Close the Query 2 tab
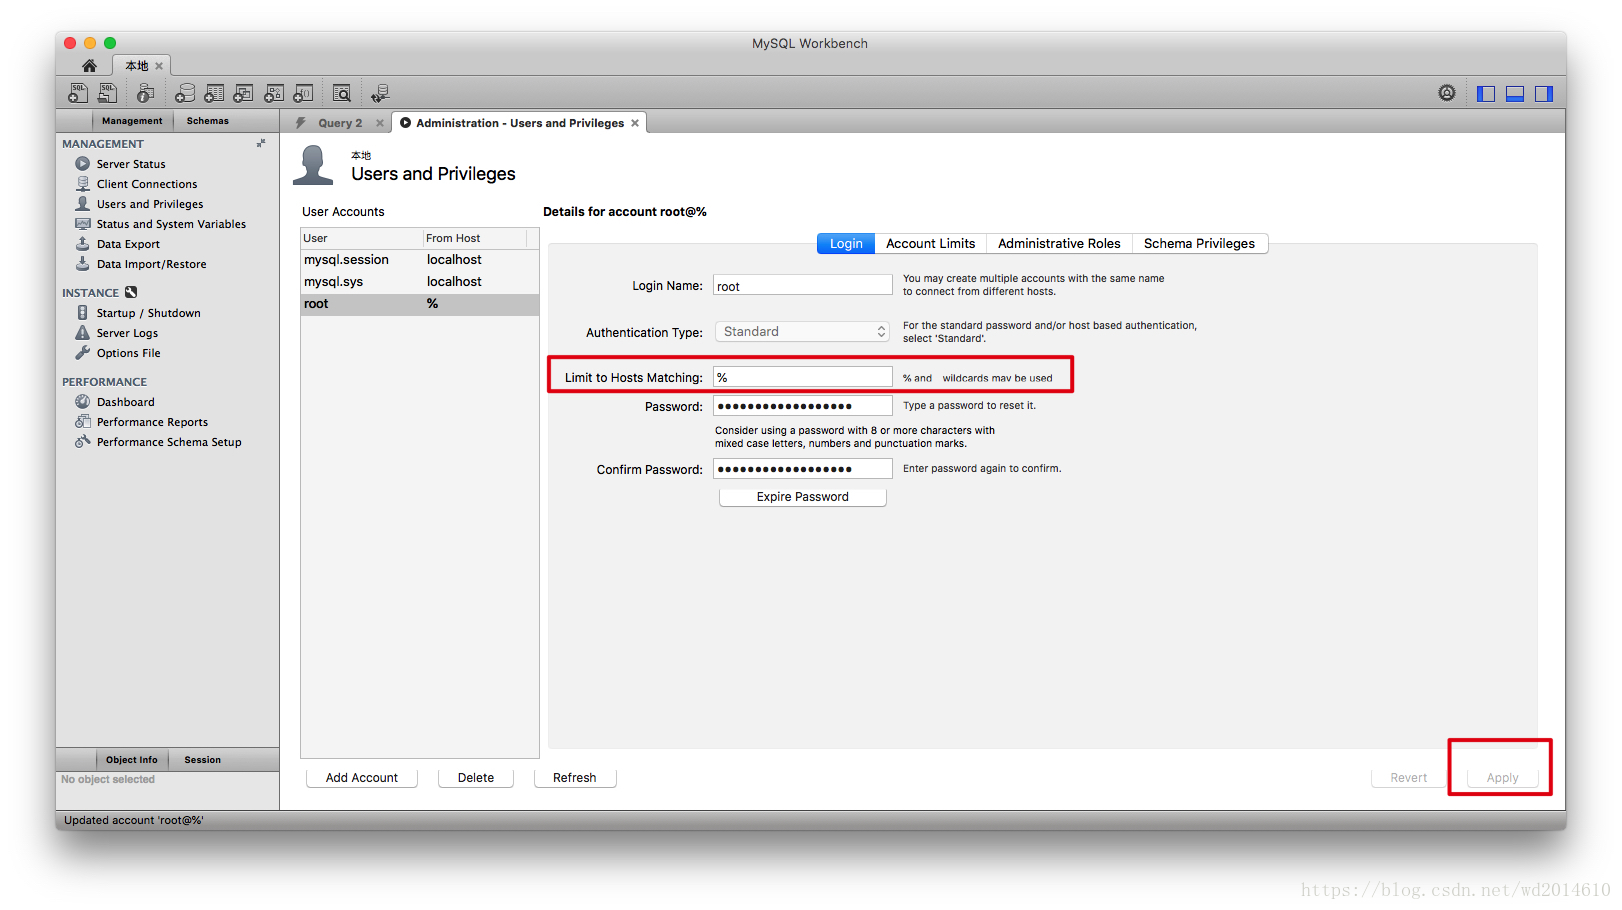 (380, 123)
